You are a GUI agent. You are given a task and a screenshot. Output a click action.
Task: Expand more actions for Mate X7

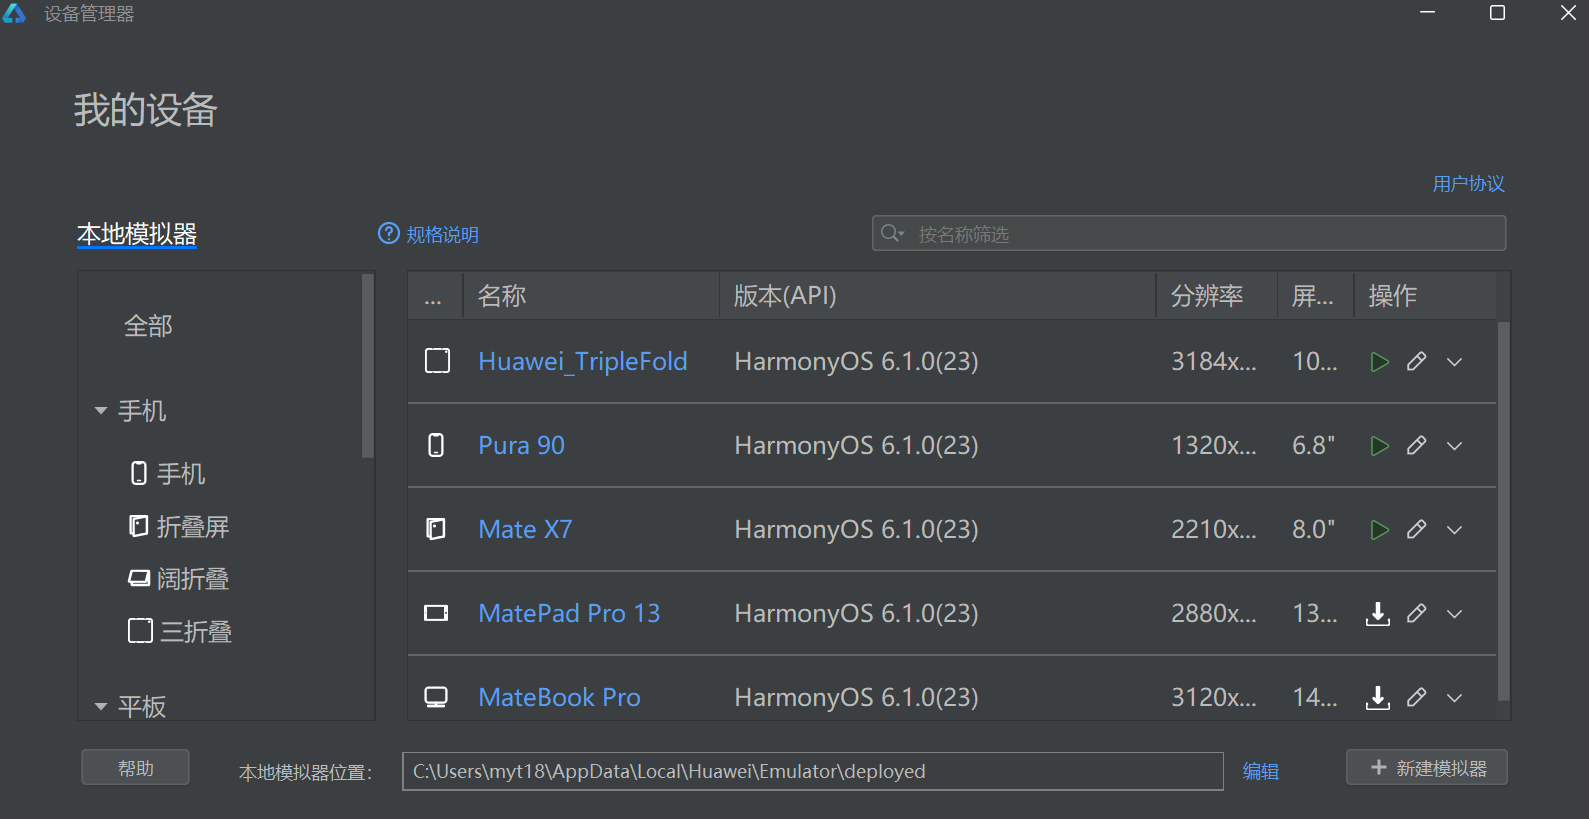click(x=1455, y=530)
